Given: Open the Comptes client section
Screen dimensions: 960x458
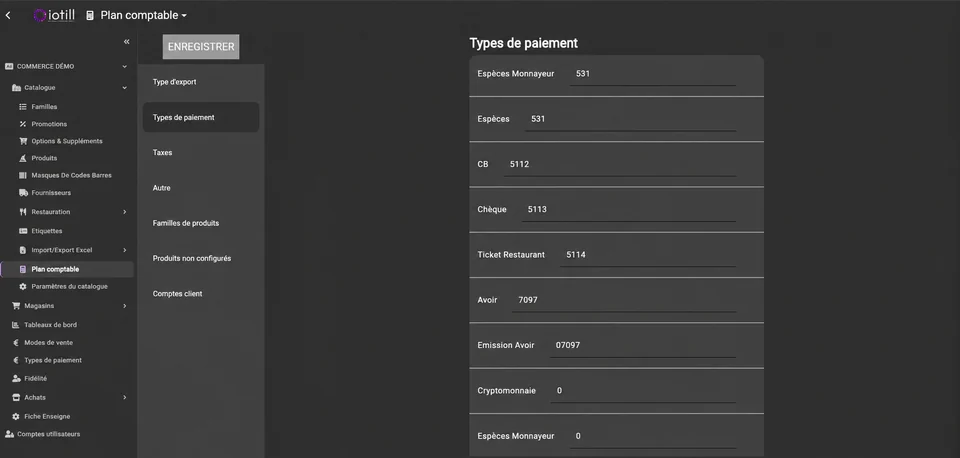Looking at the screenshot, I should point(201,294).
